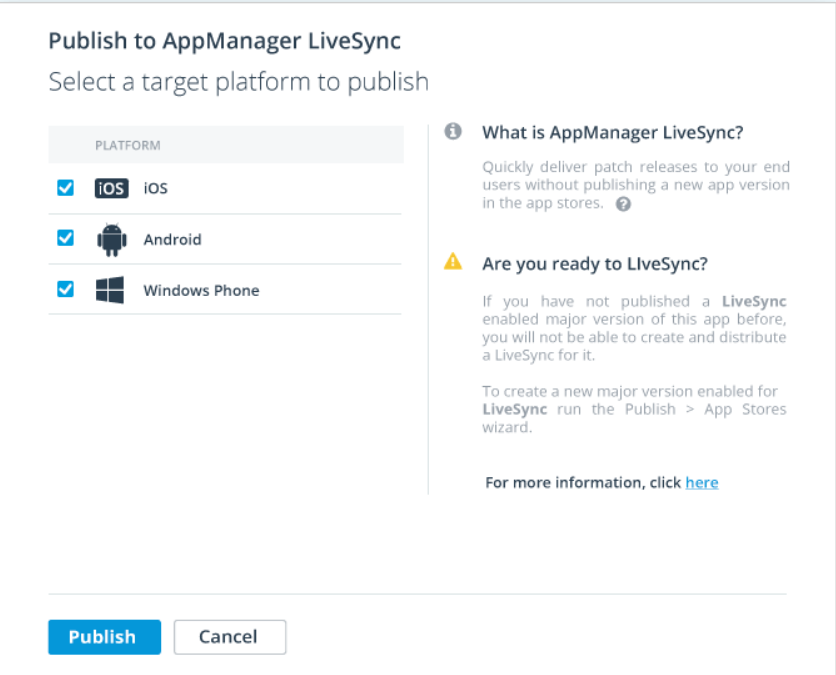Click the 'Select a target platform to publish' subtitle
Image resolution: width=836 pixels, height=675 pixels.
[239, 82]
